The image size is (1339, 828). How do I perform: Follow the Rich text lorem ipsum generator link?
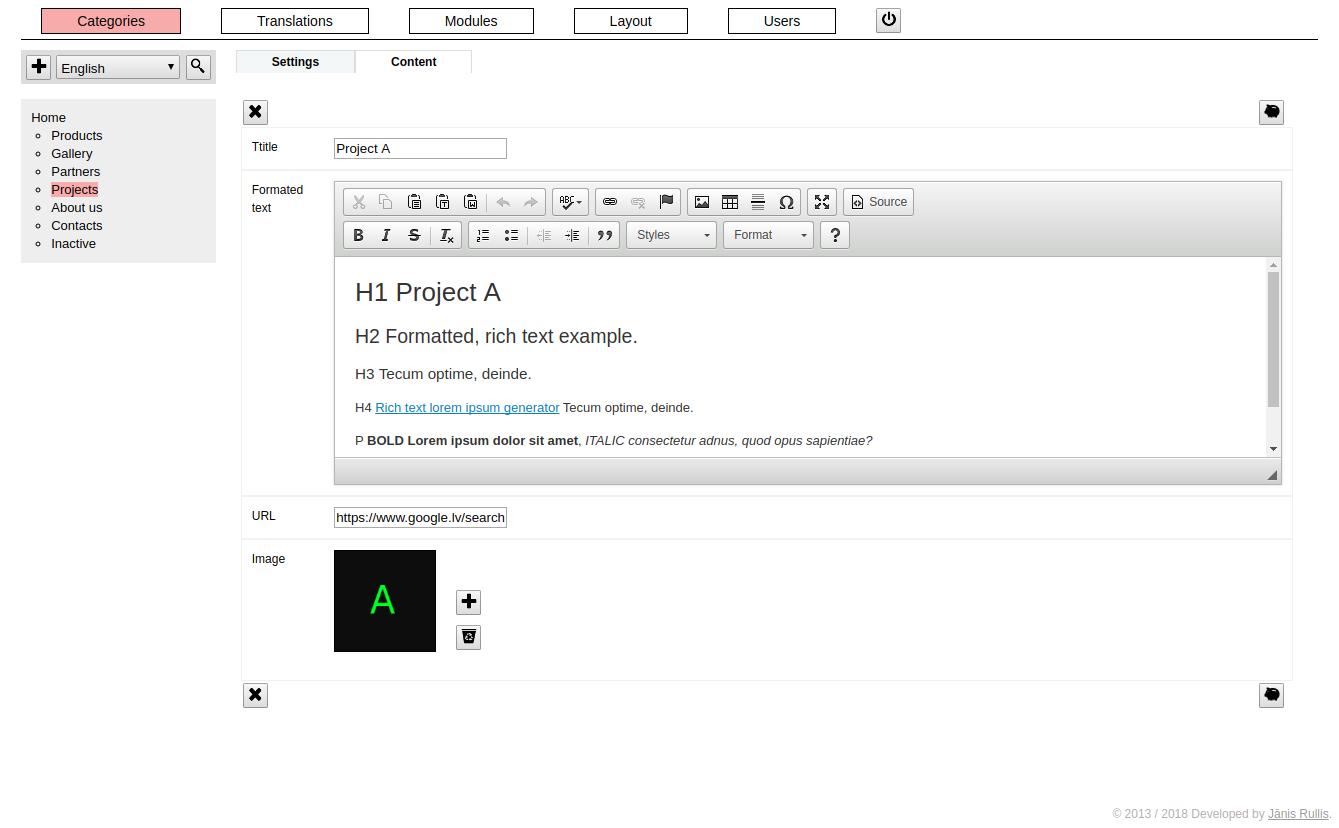point(467,408)
